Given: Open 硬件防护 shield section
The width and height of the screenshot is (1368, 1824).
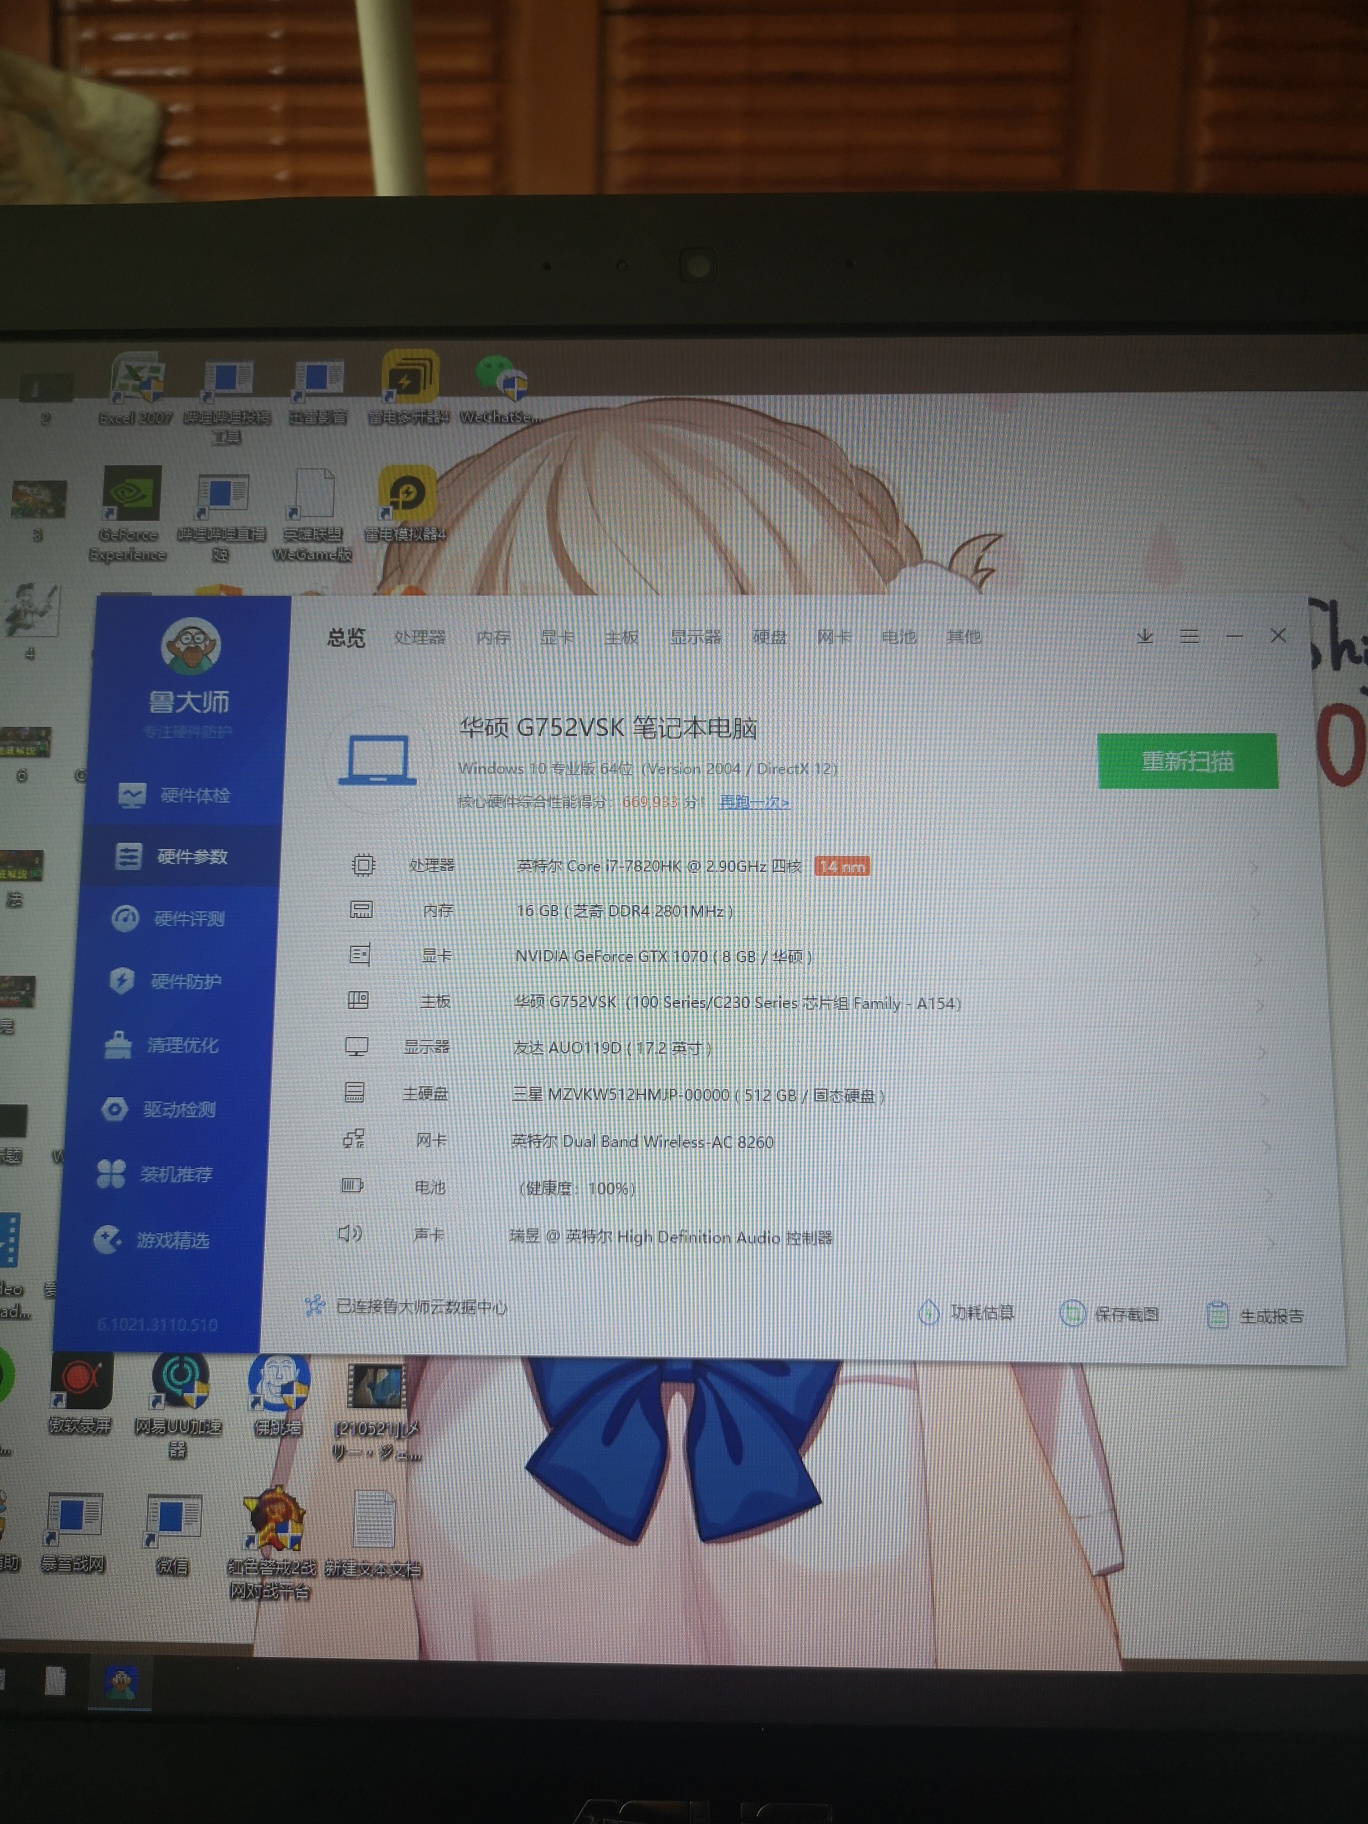Looking at the screenshot, I should pos(166,981).
